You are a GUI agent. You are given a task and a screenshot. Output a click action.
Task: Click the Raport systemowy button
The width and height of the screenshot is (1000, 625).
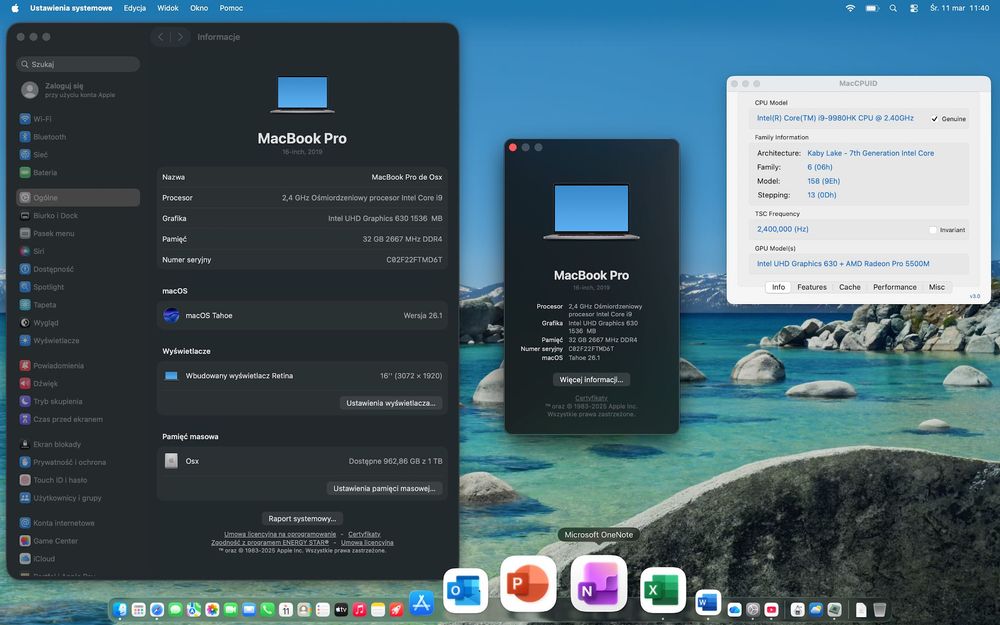(302, 518)
